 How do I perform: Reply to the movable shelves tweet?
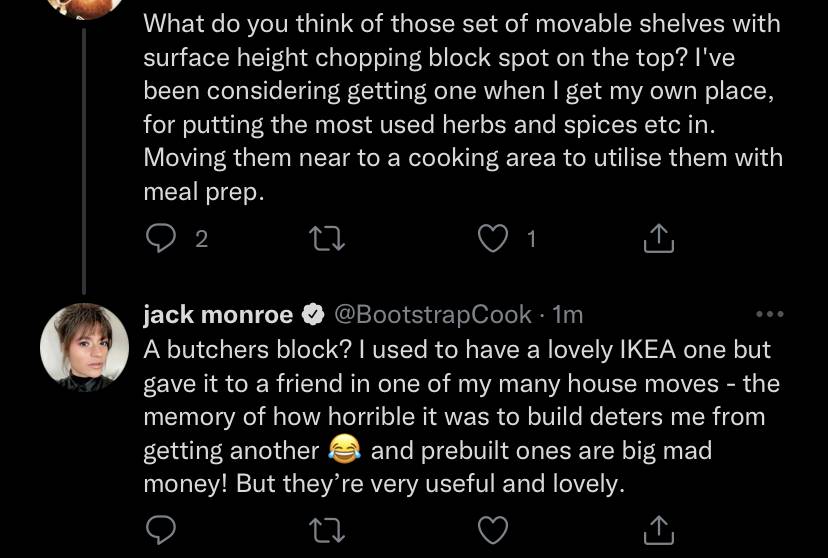pyautogui.click(x=161, y=239)
